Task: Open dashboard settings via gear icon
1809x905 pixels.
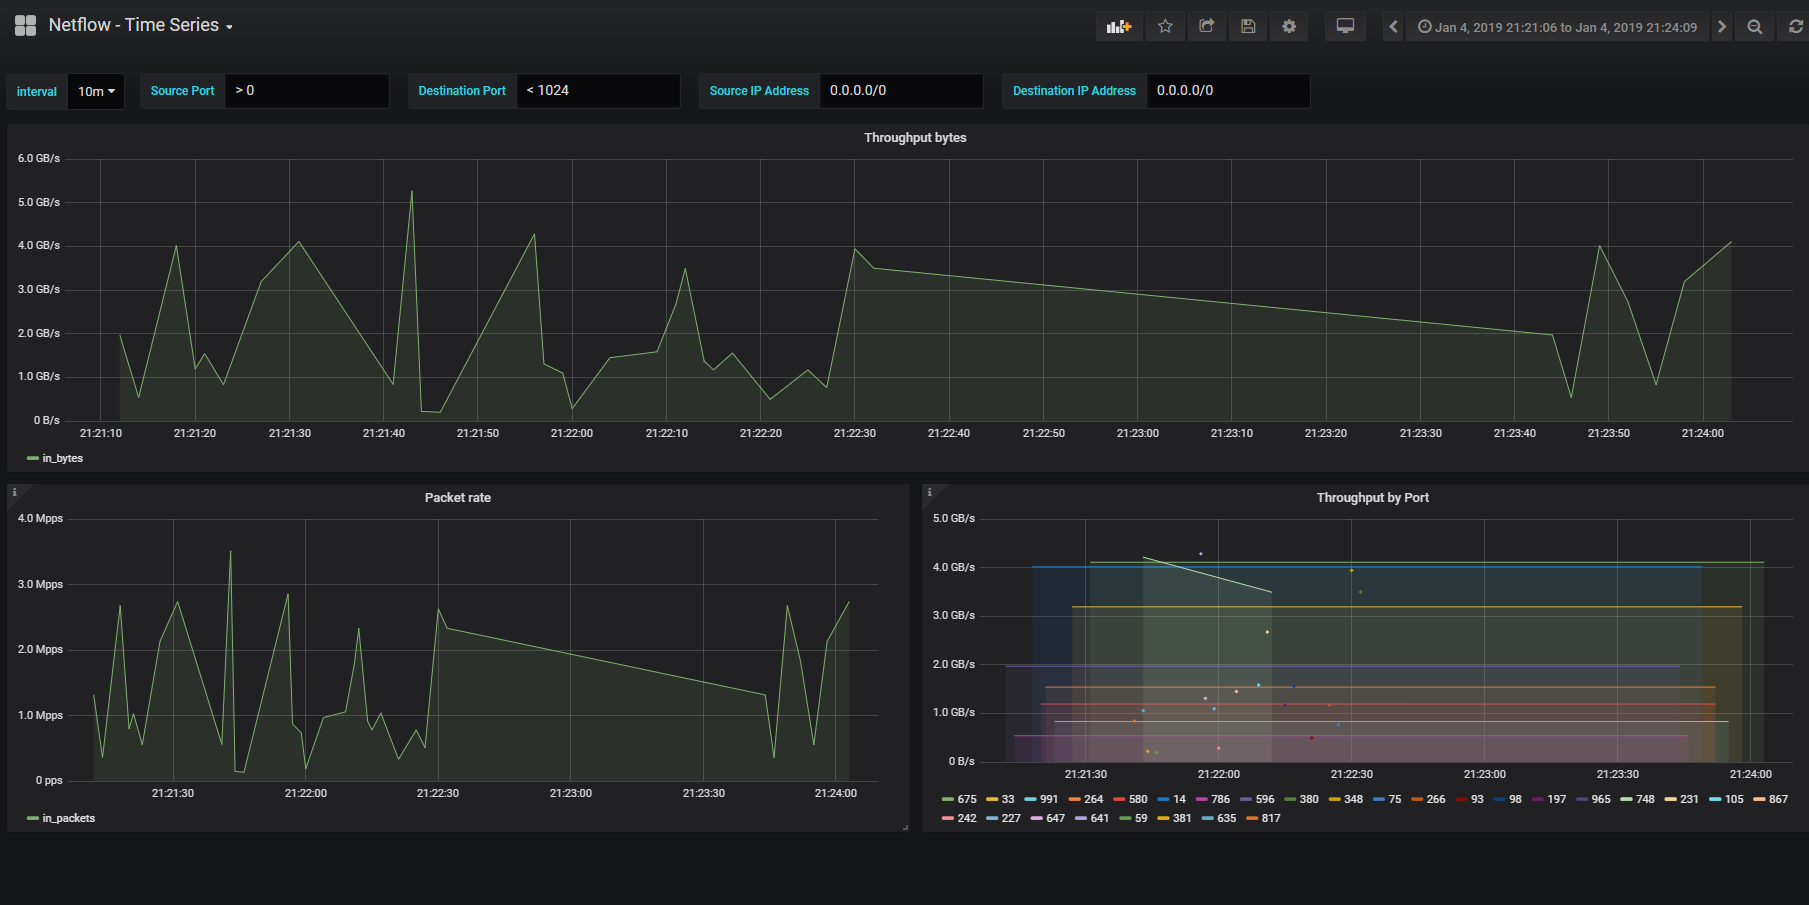Action: click(x=1289, y=26)
